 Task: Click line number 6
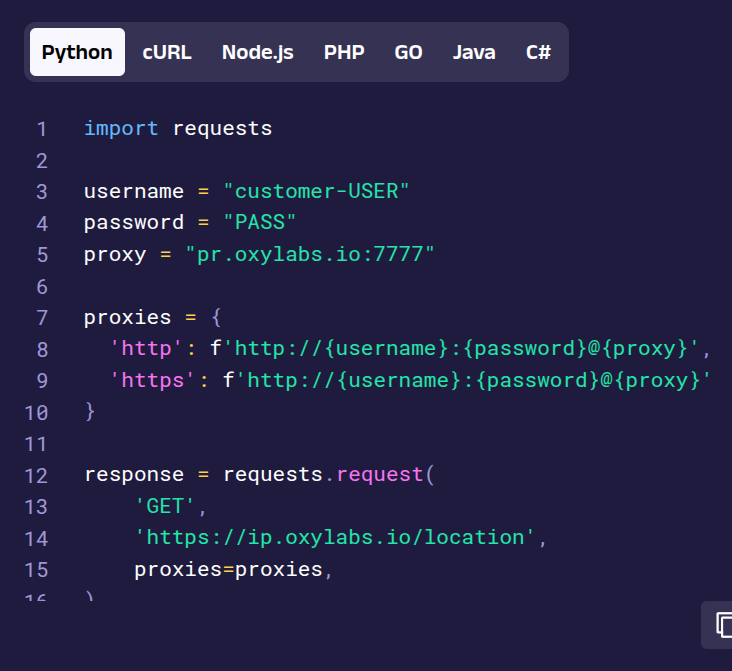coord(42,287)
